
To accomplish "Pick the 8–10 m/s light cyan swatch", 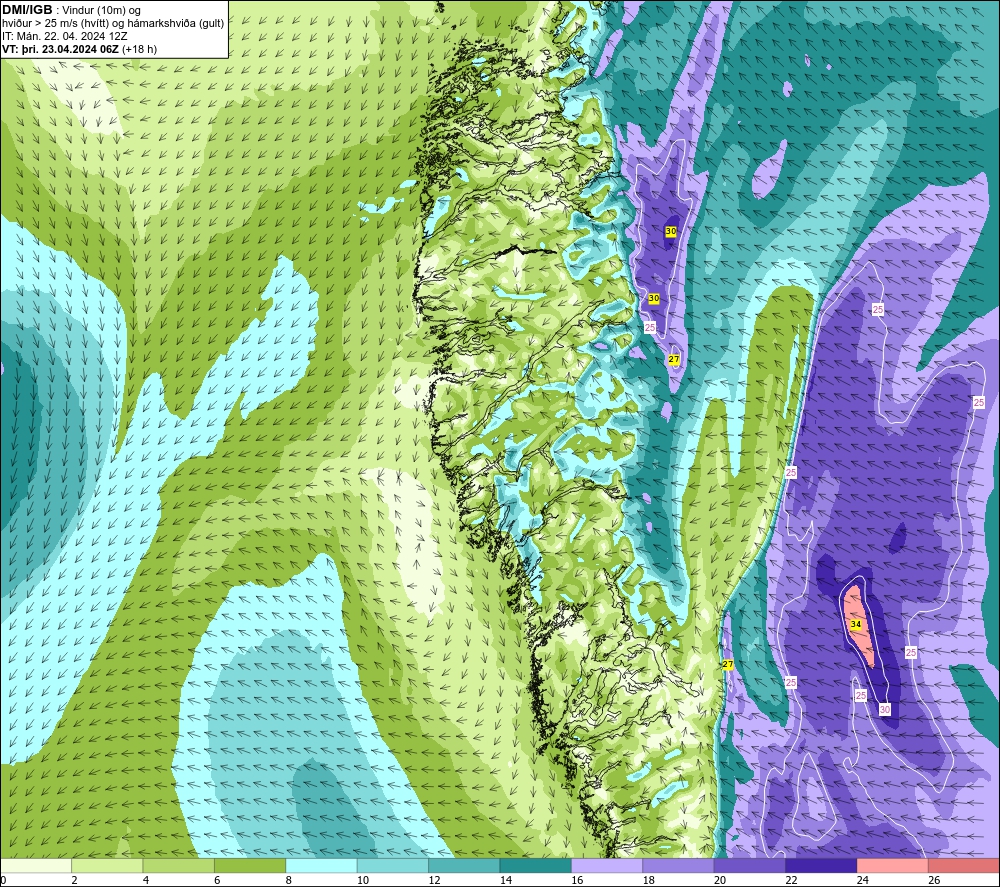I will point(321,865).
